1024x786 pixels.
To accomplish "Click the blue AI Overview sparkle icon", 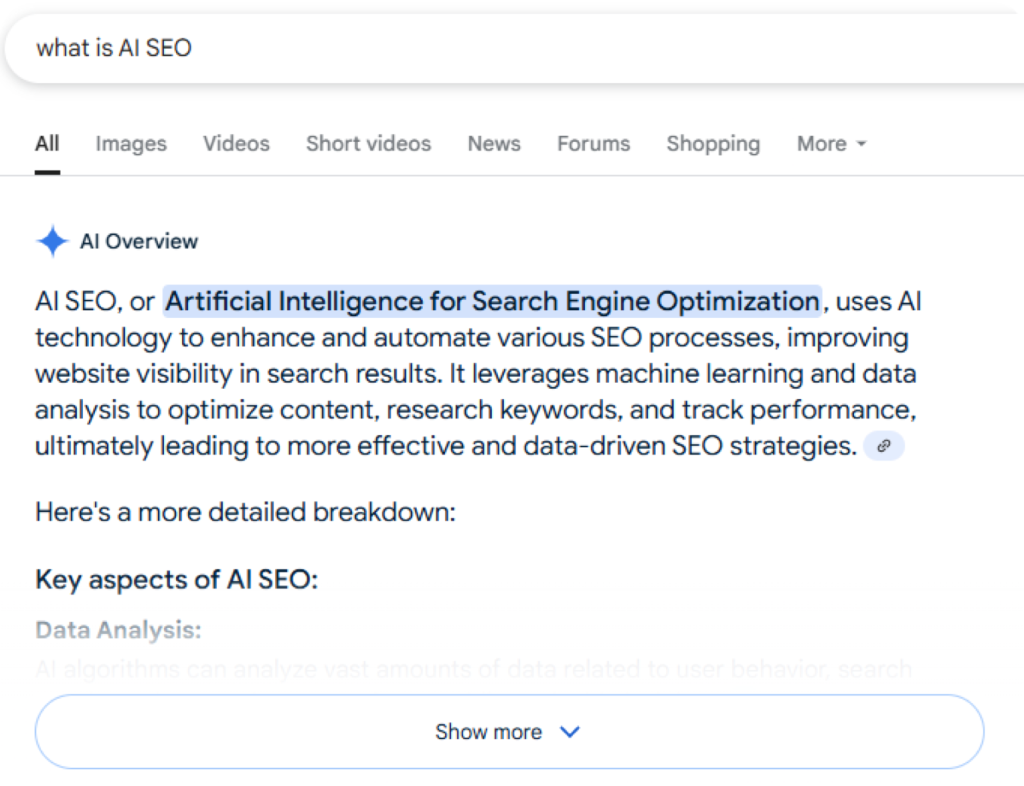I will 51,241.
